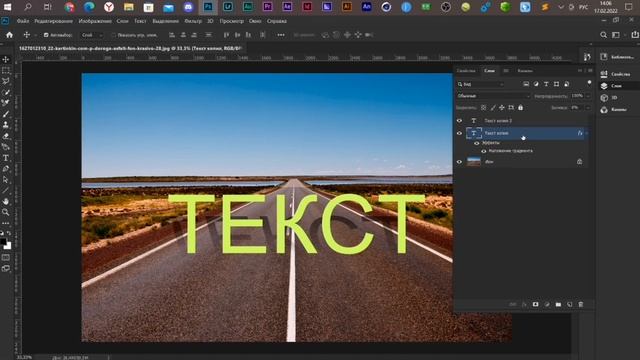
Task: Click the foreground color swatch
Action: (3, 242)
